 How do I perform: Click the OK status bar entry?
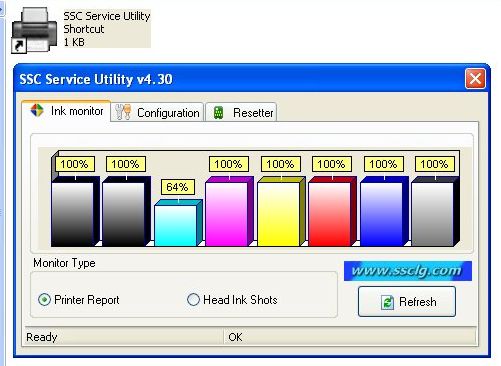coord(235,337)
